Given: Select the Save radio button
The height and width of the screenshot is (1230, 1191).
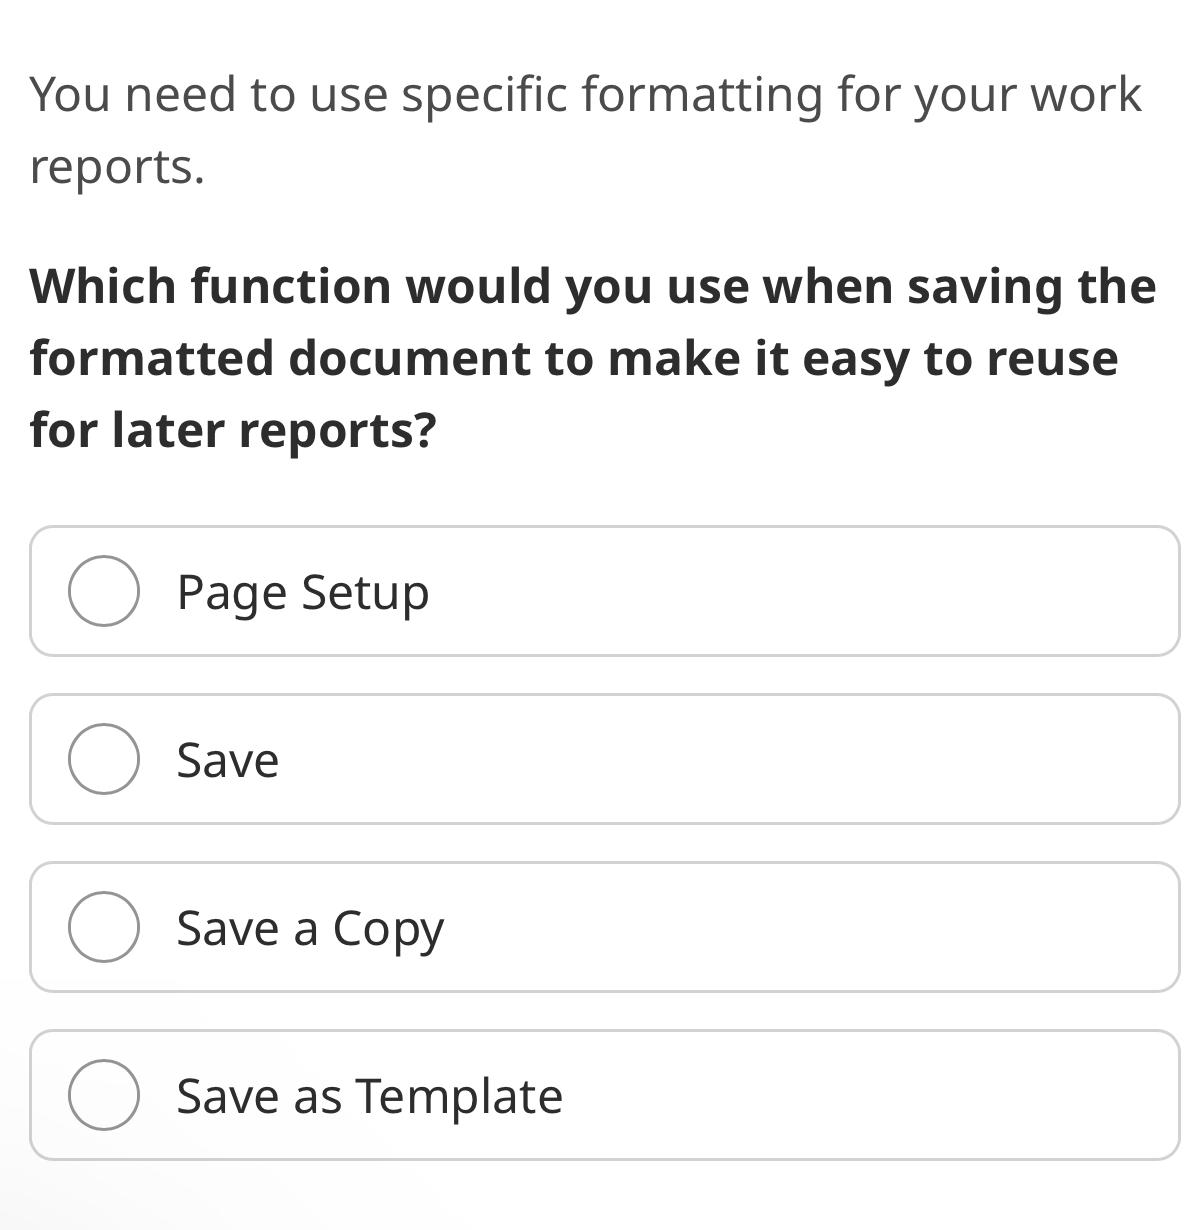Looking at the screenshot, I should tap(104, 759).
